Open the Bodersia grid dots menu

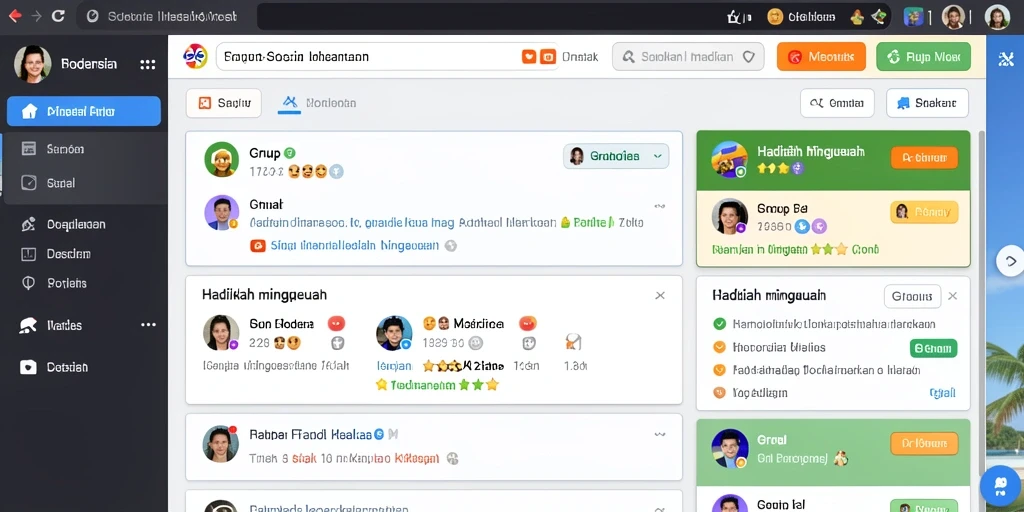click(x=148, y=64)
